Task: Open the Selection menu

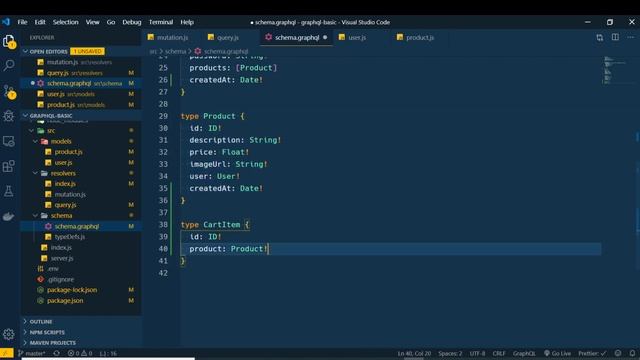Action: coord(65,22)
